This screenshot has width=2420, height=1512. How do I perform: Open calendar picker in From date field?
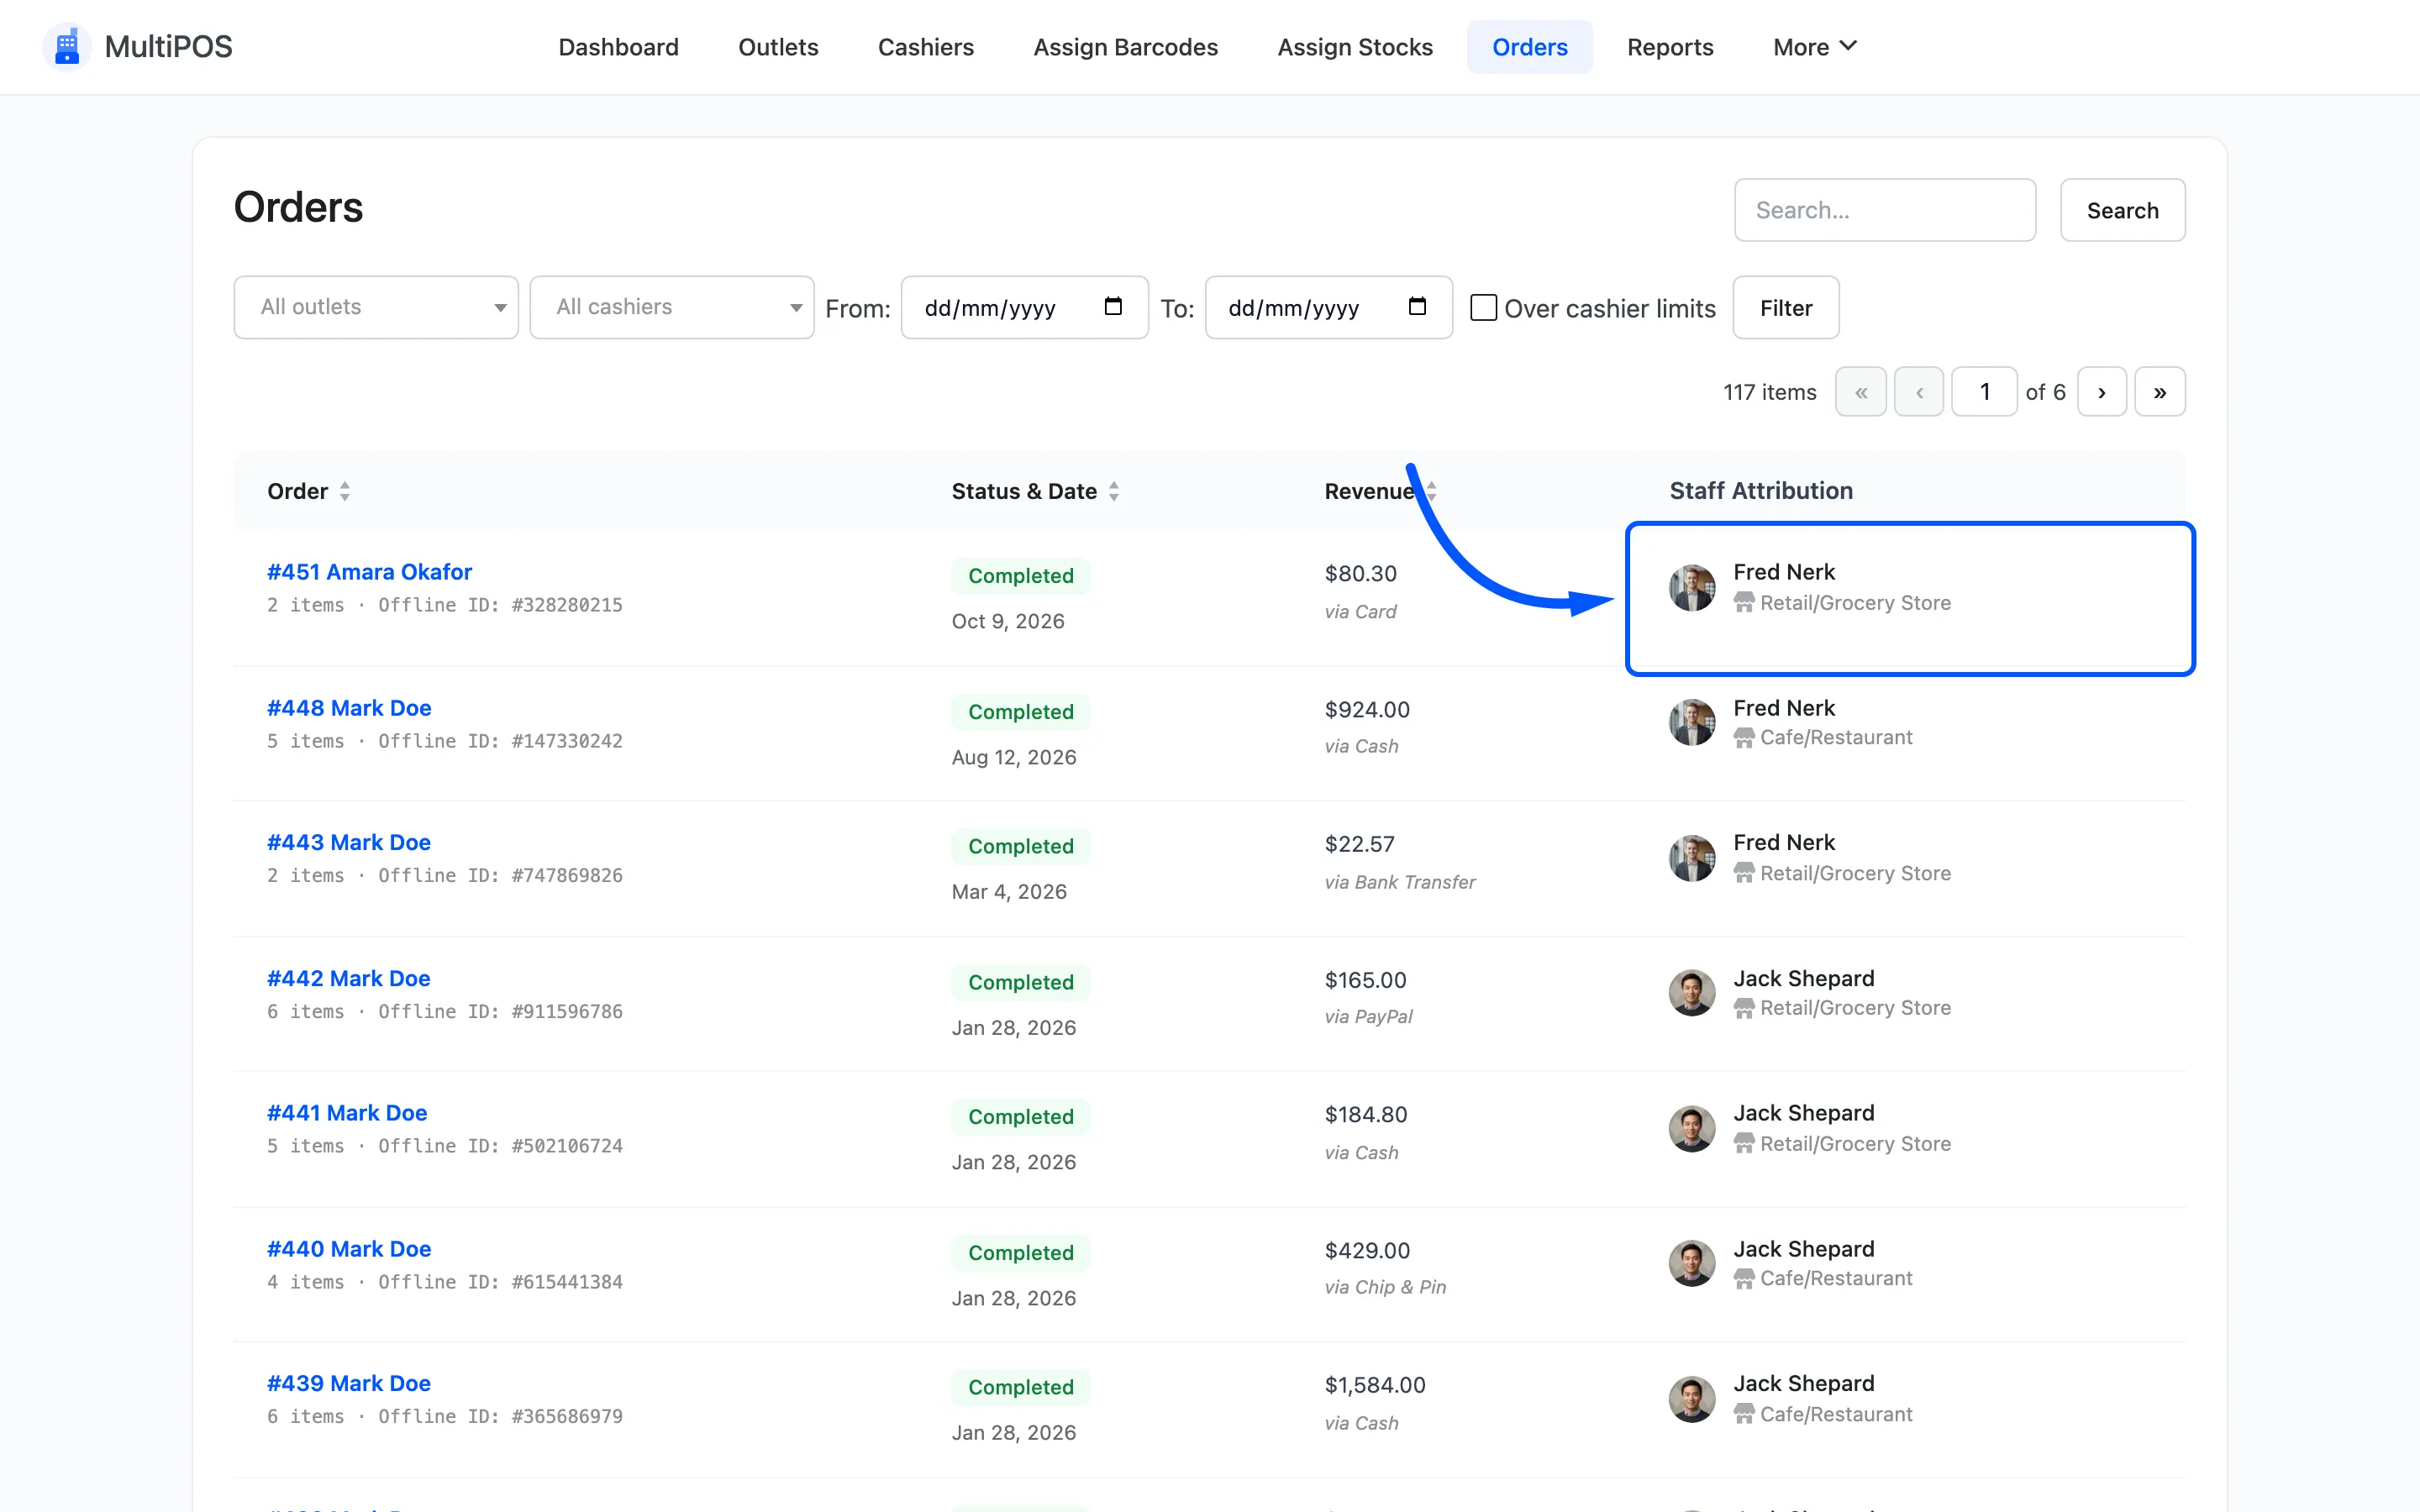(1113, 306)
